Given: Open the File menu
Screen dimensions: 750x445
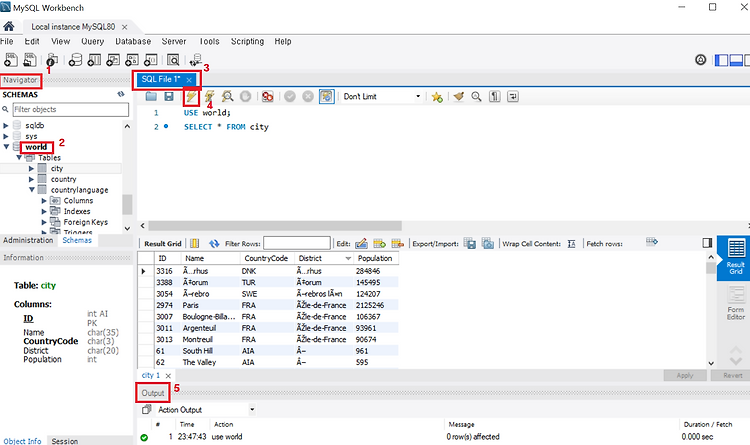Looking at the screenshot, I should point(7,41).
